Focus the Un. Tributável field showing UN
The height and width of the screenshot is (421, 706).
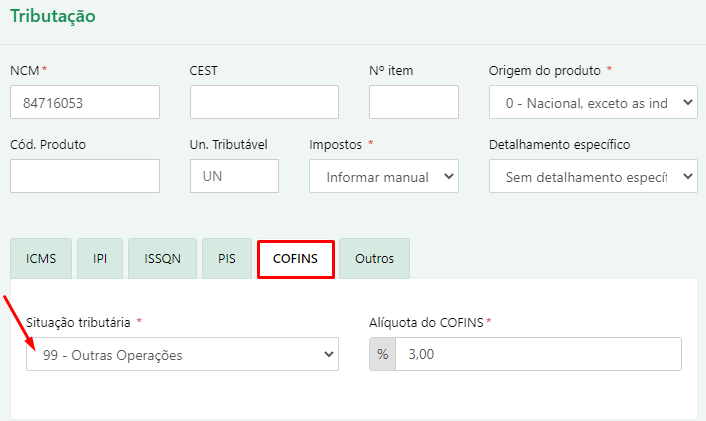tap(234, 176)
